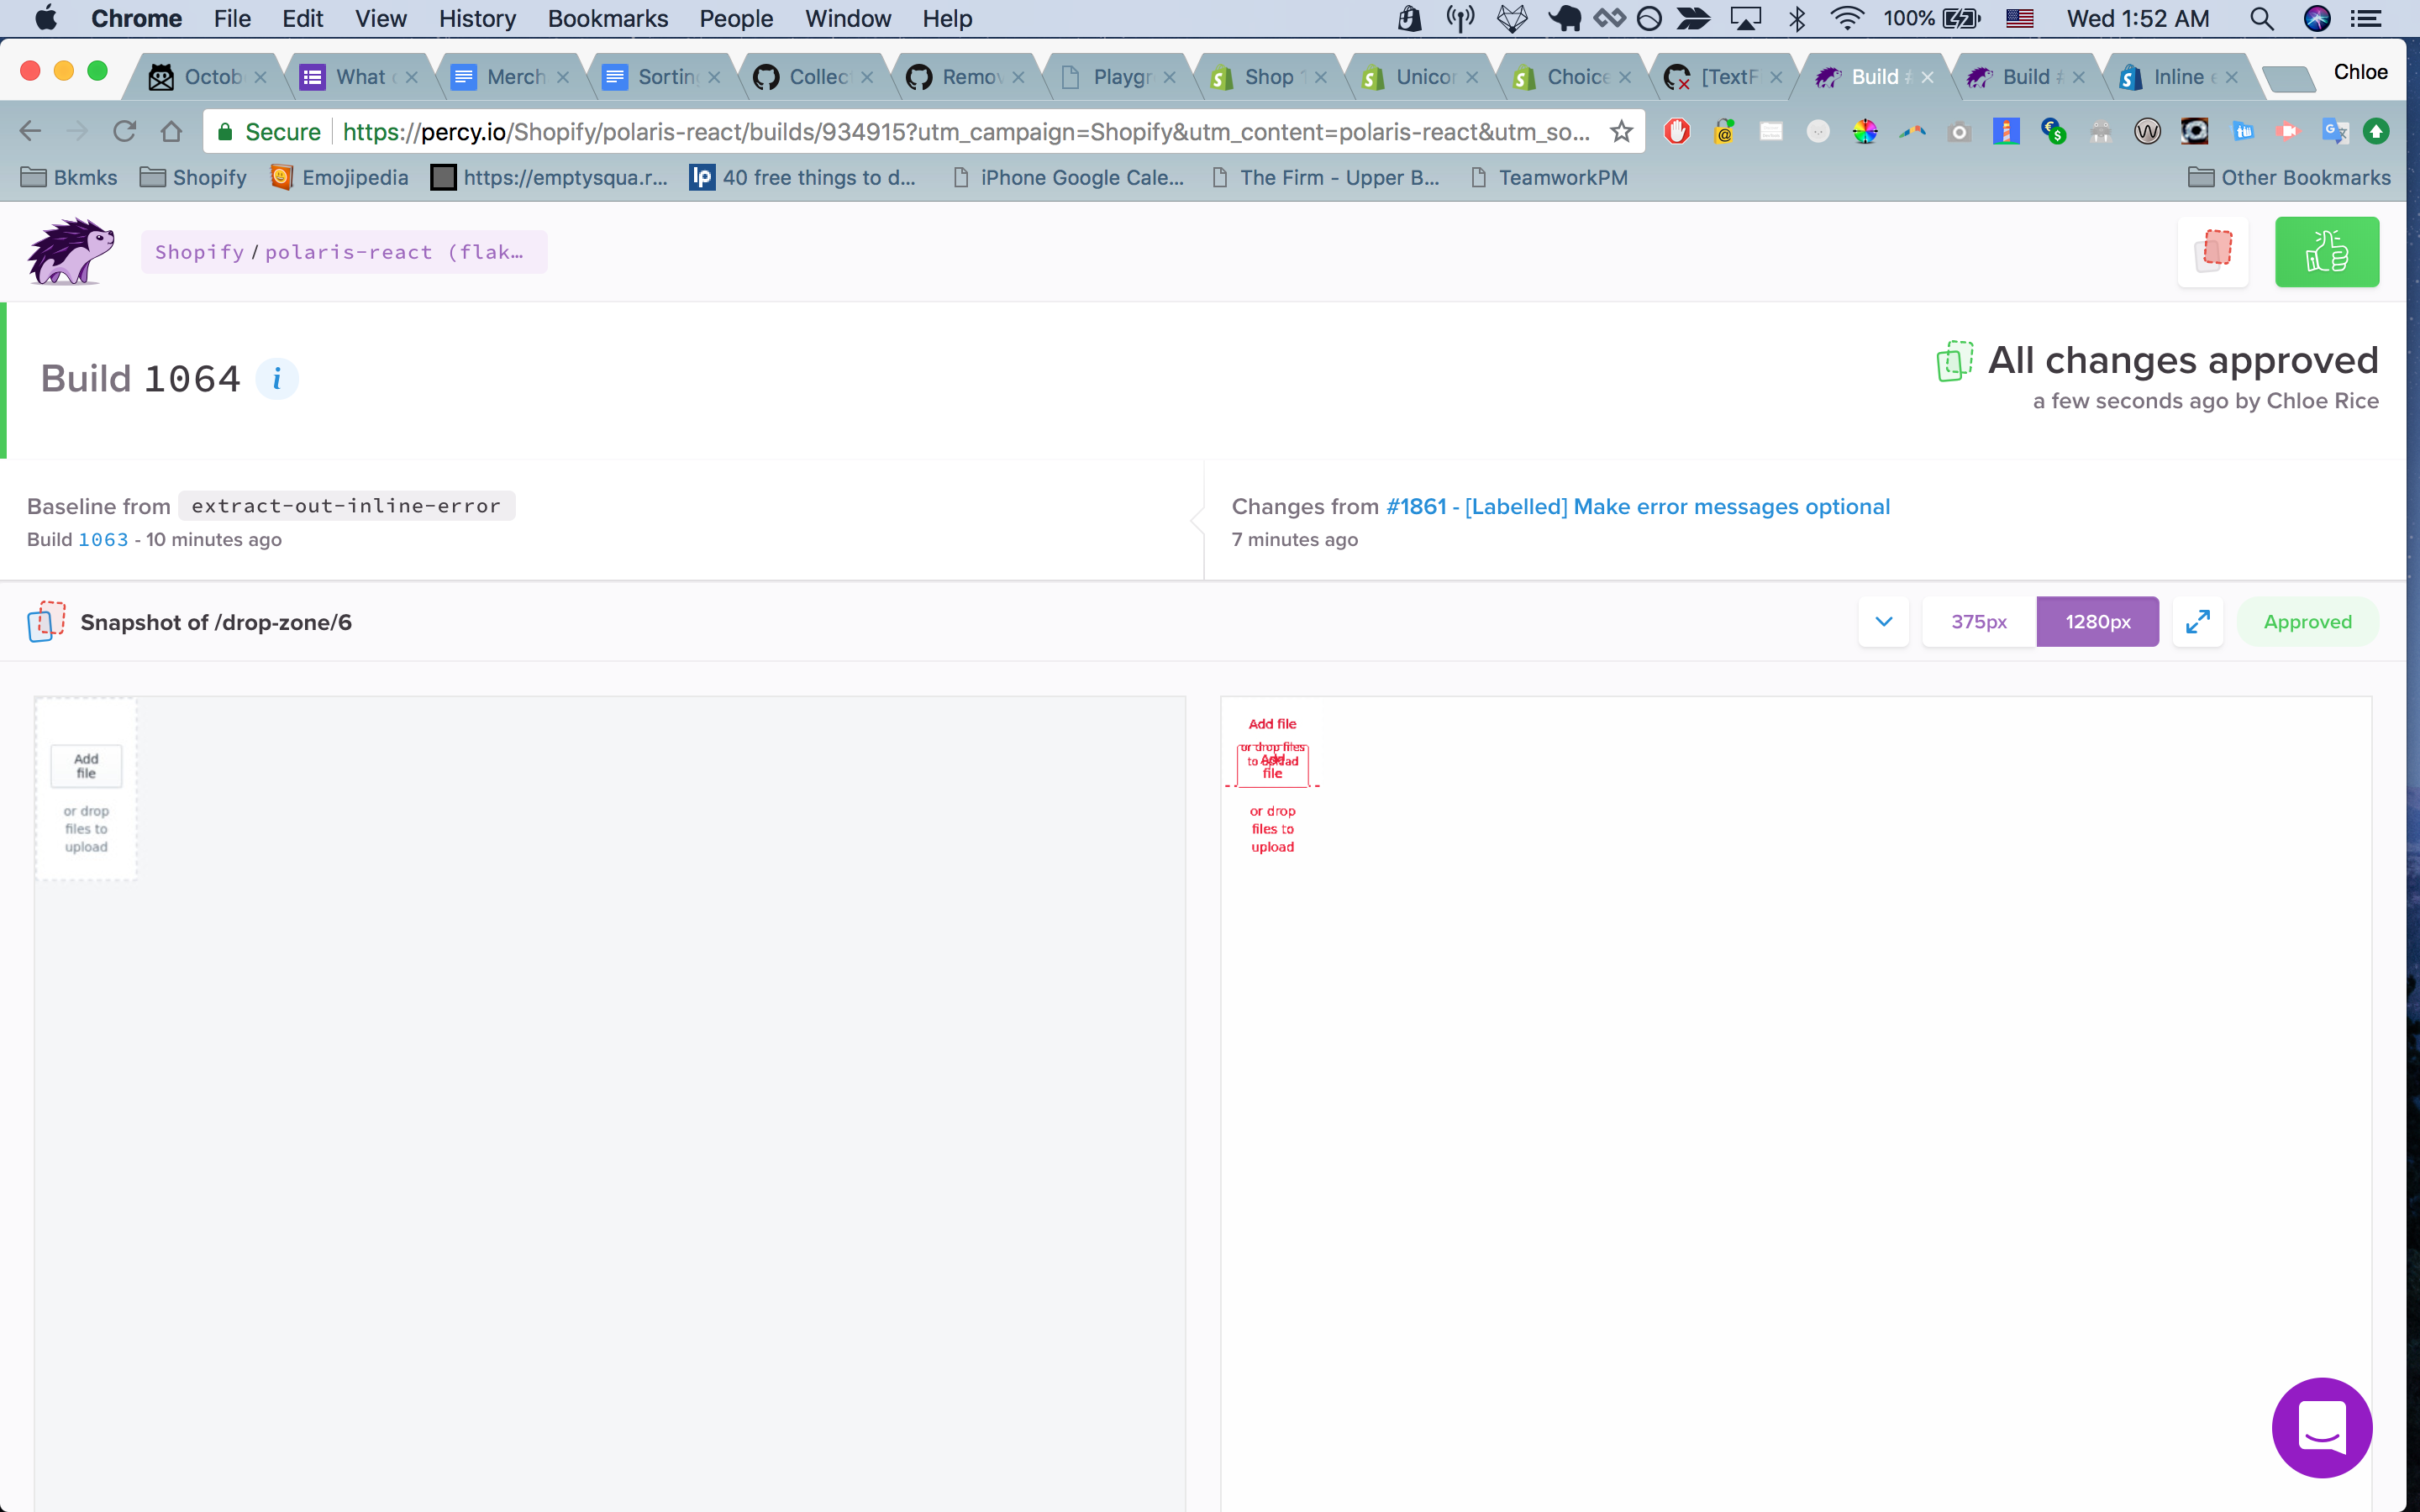Screen dimensions: 2420x1512
Task: Click the WordPress W extension icon
Action: click(2147, 131)
